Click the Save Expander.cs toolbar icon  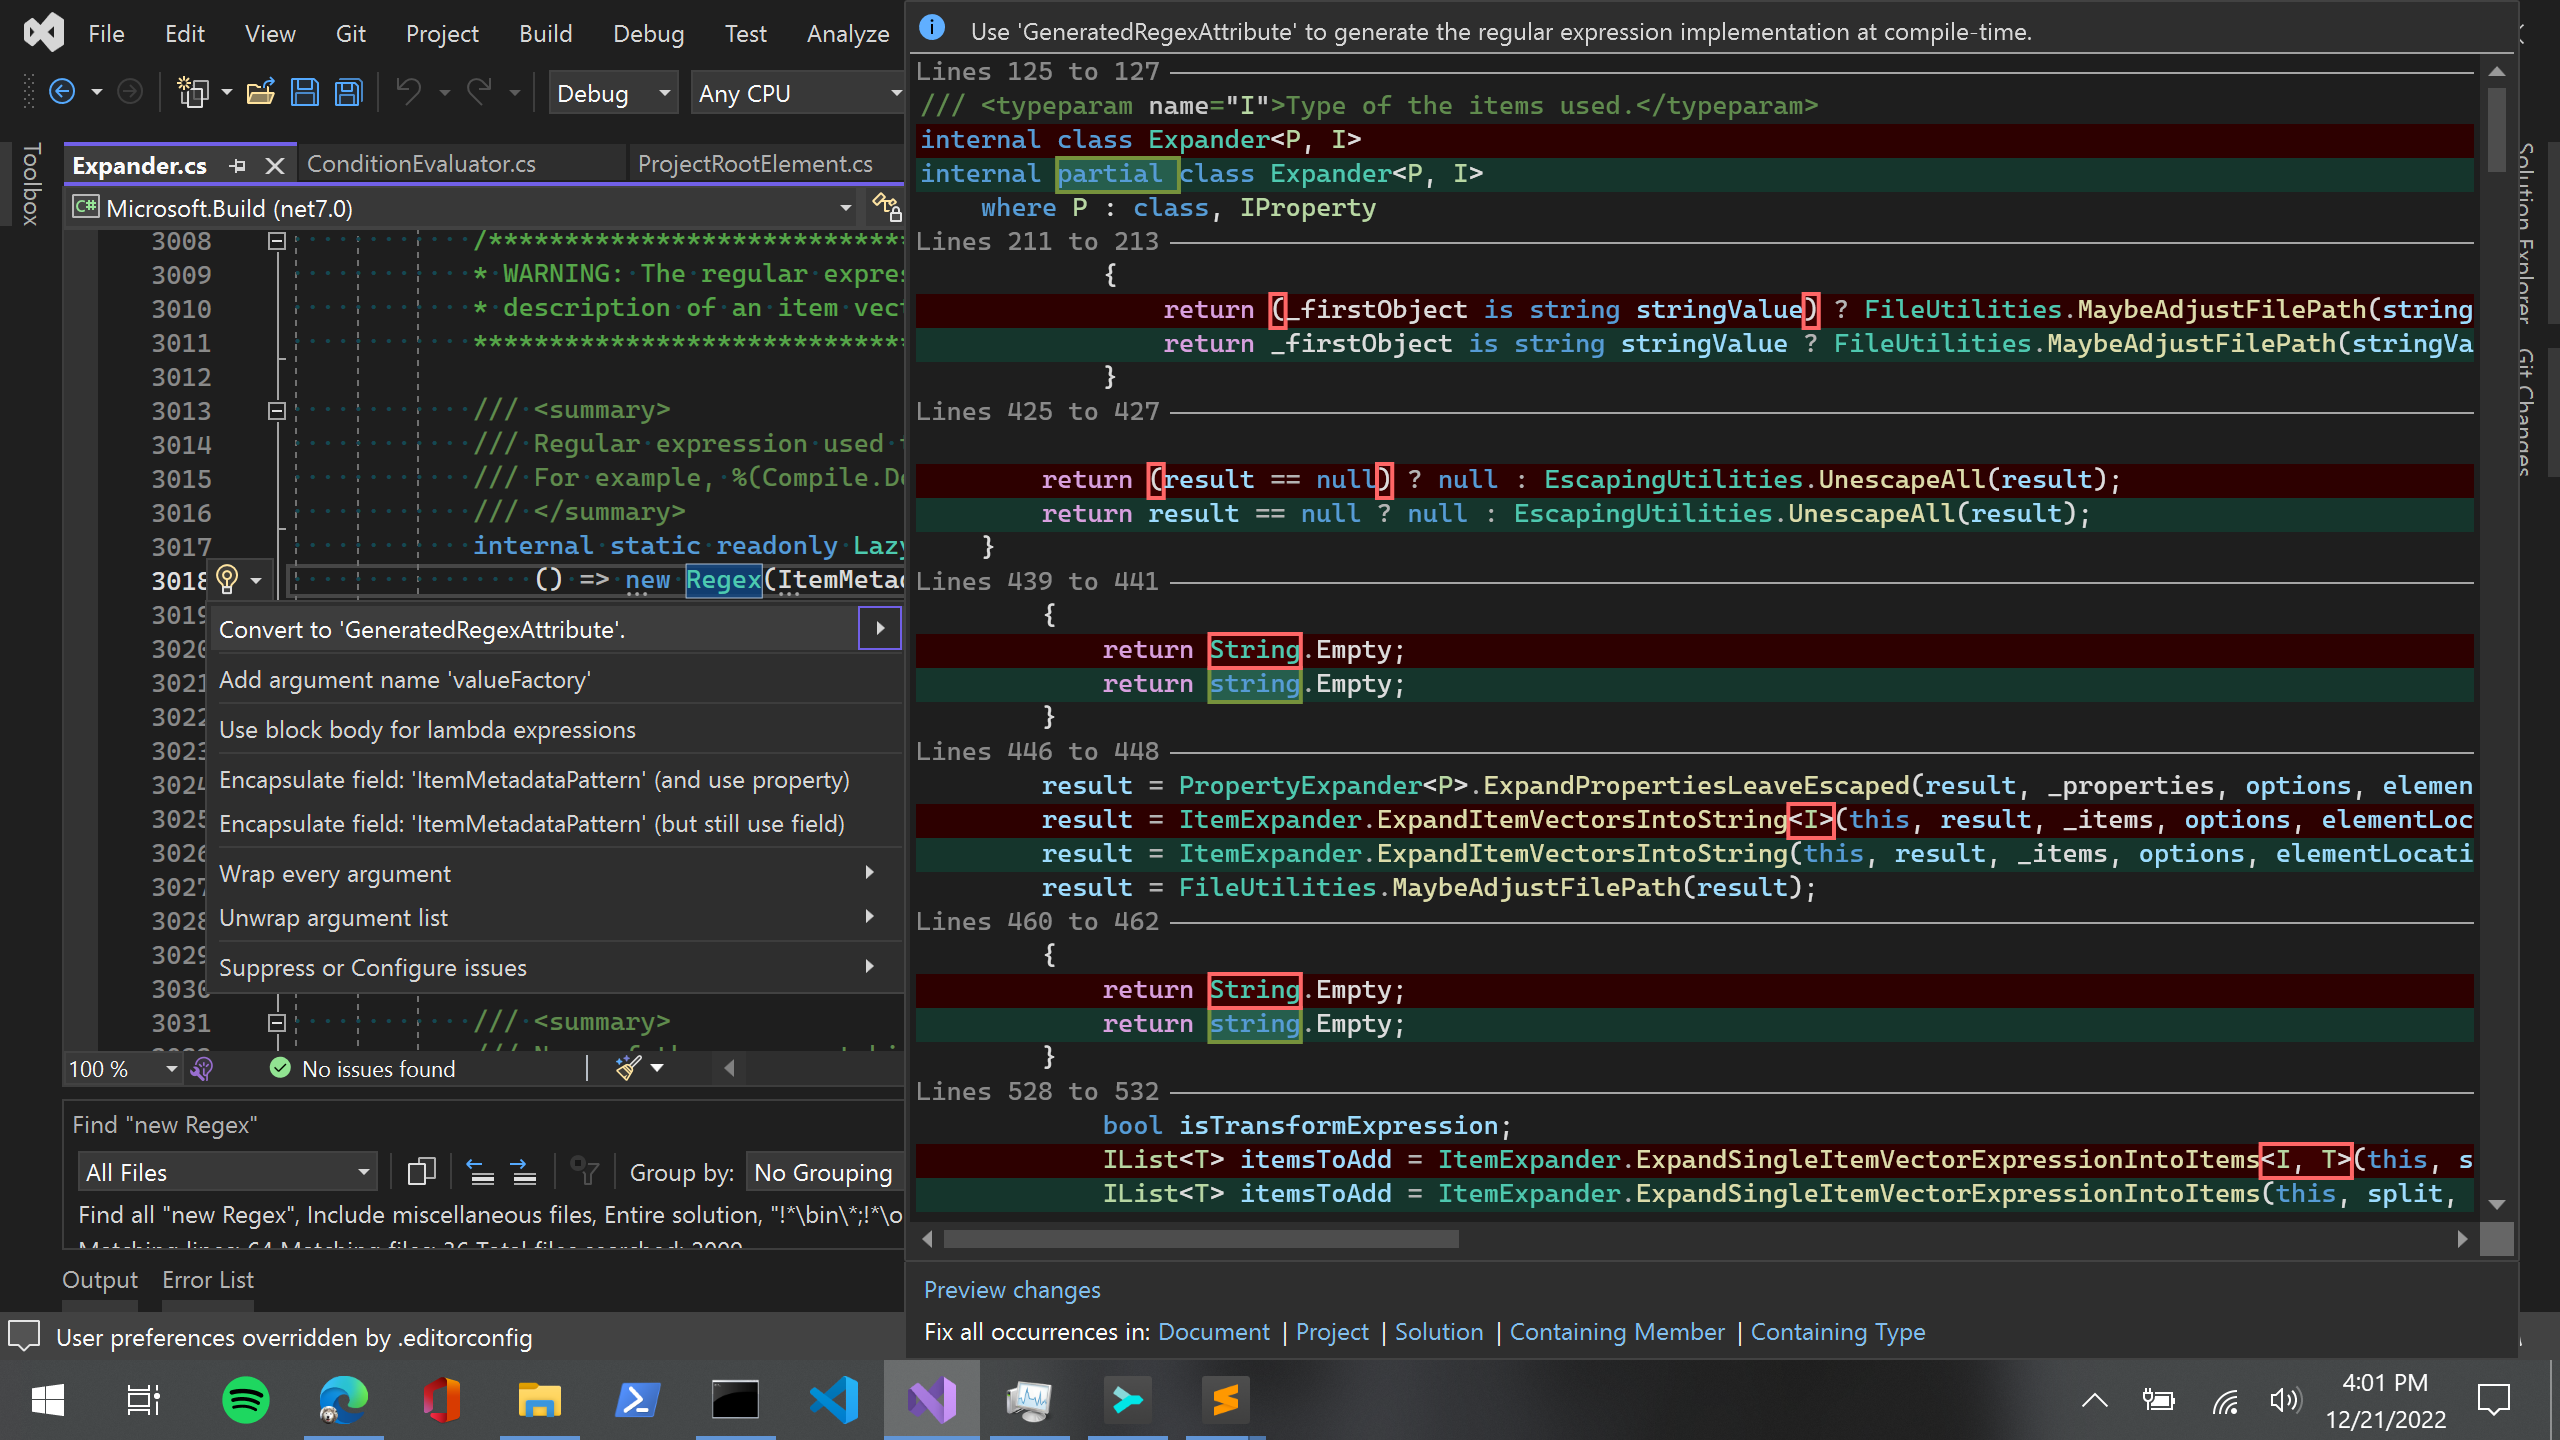(305, 92)
